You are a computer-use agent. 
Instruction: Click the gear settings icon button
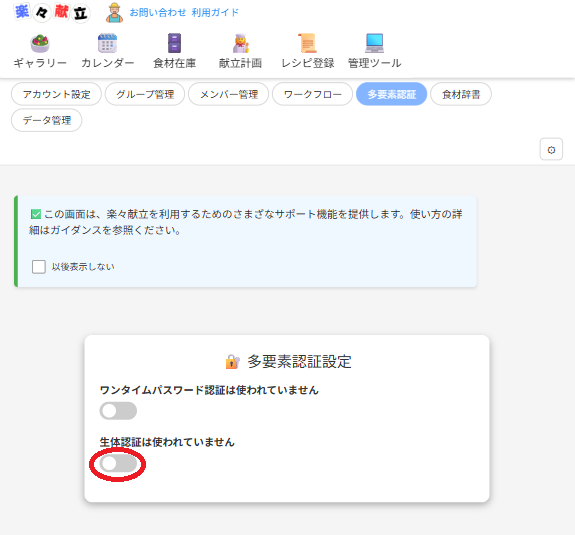(551, 149)
